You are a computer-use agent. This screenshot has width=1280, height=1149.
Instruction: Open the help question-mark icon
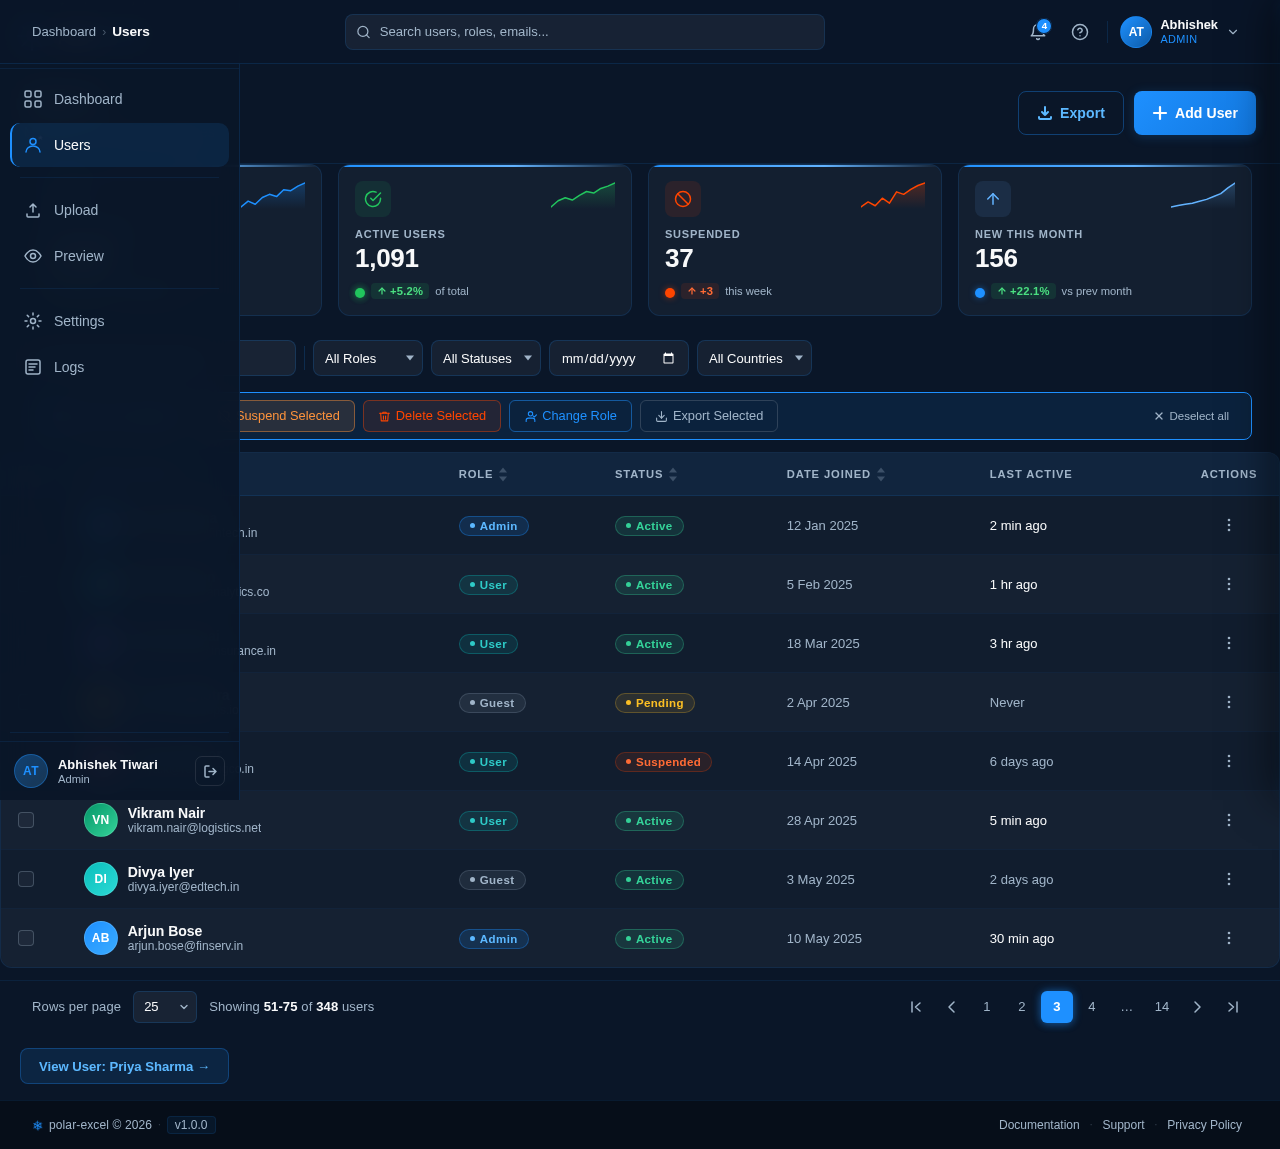pos(1080,32)
